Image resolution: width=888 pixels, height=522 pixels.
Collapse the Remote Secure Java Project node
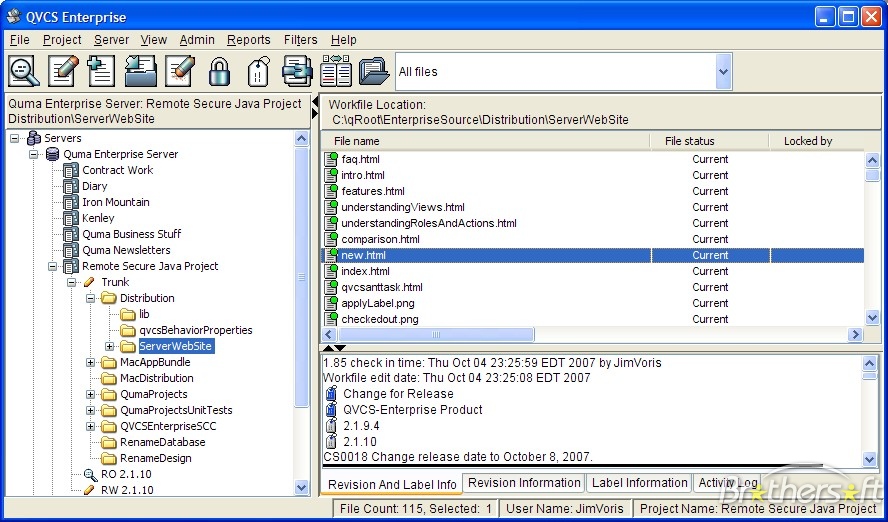(x=53, y=266)
